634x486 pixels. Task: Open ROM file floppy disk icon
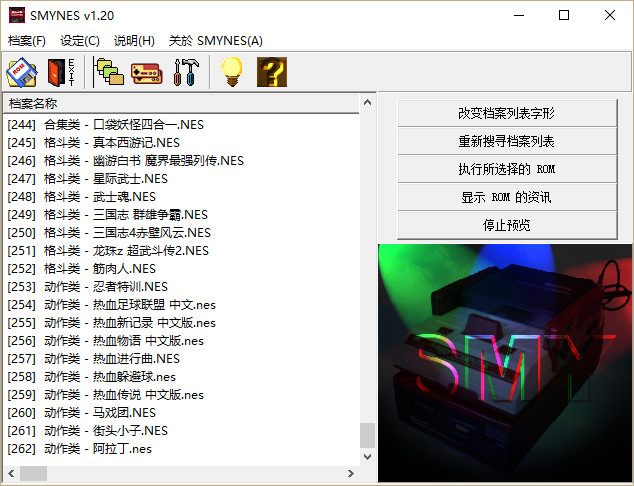22,72
